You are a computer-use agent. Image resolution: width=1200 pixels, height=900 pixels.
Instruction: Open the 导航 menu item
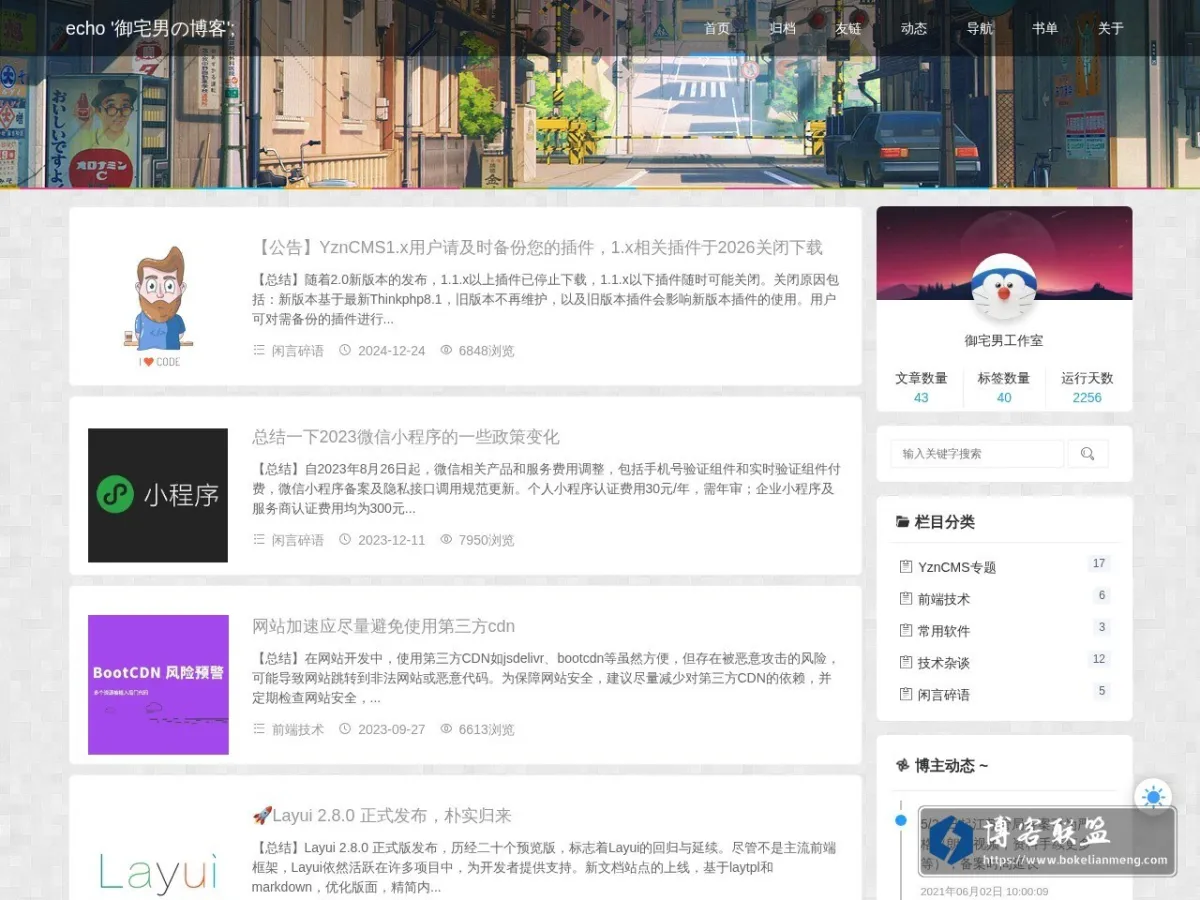980,28
